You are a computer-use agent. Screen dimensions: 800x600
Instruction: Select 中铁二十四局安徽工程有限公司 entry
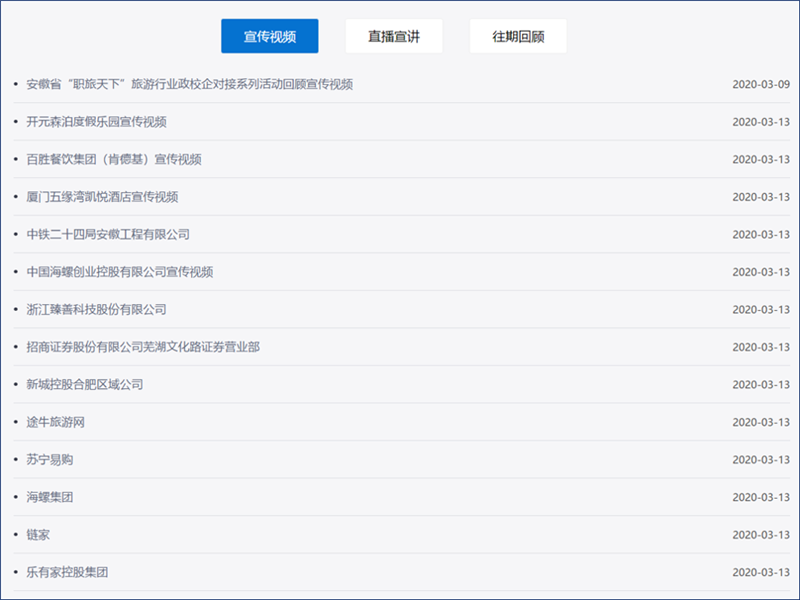[x=108, y=234]
